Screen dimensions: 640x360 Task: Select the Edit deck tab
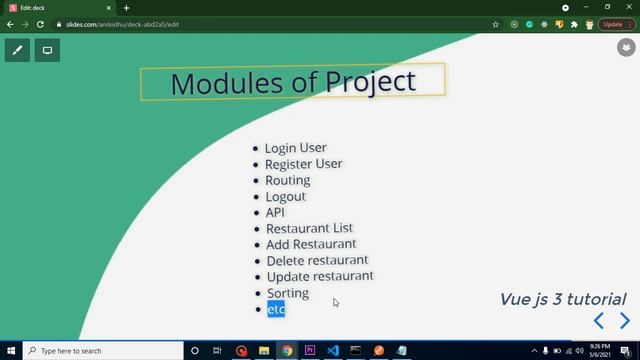pos(58,8)
